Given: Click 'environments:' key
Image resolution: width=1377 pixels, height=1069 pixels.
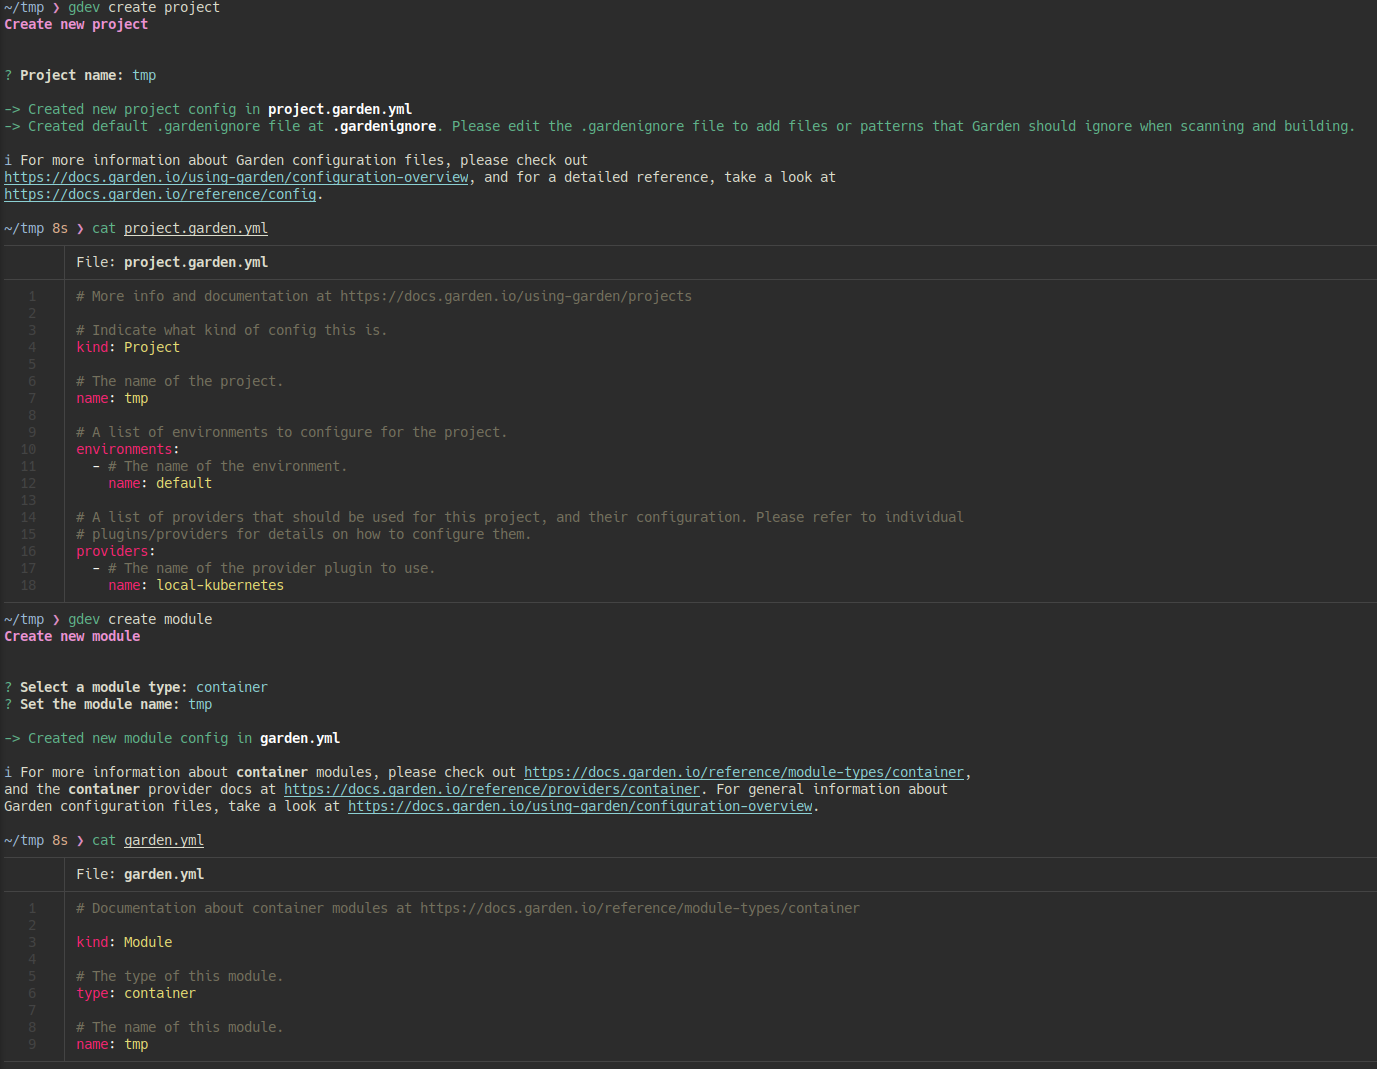Looking at the screenshot, I should pyautogui.click(x=128, y=449).
